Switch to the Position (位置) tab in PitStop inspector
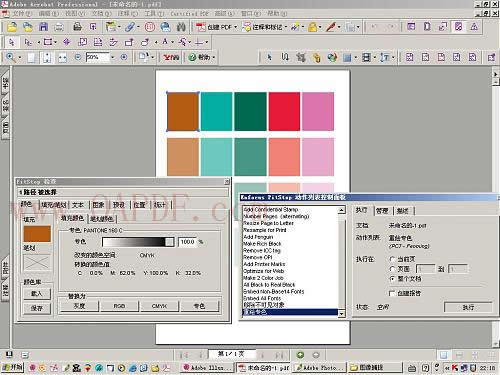This screenshot has height=375, width=500. point(139,205)
